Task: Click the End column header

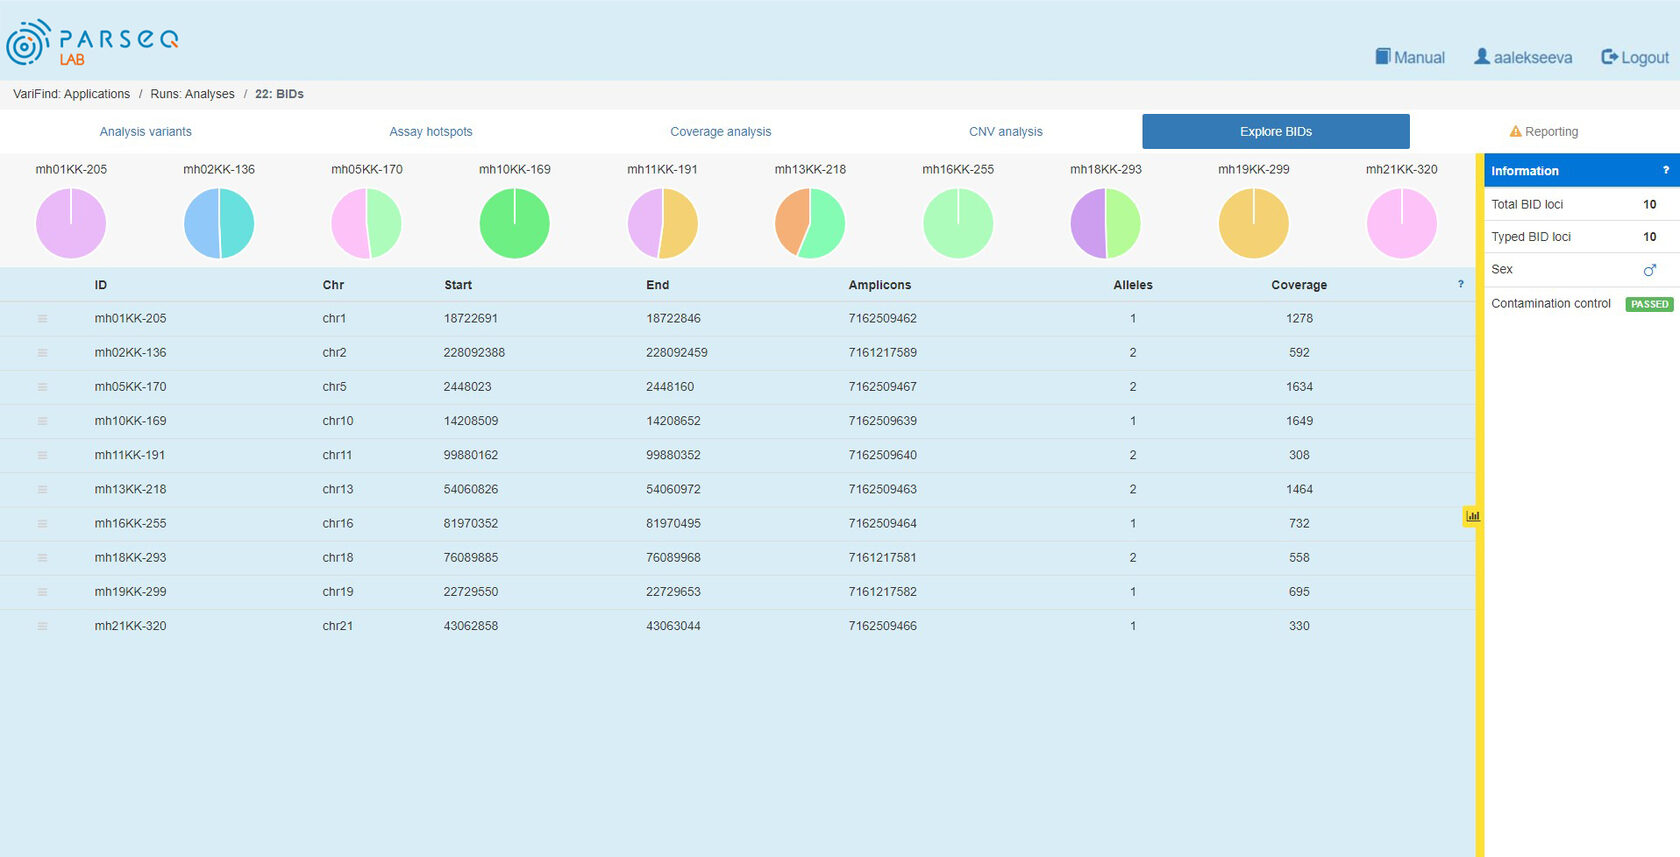Action: click(657, 285)
